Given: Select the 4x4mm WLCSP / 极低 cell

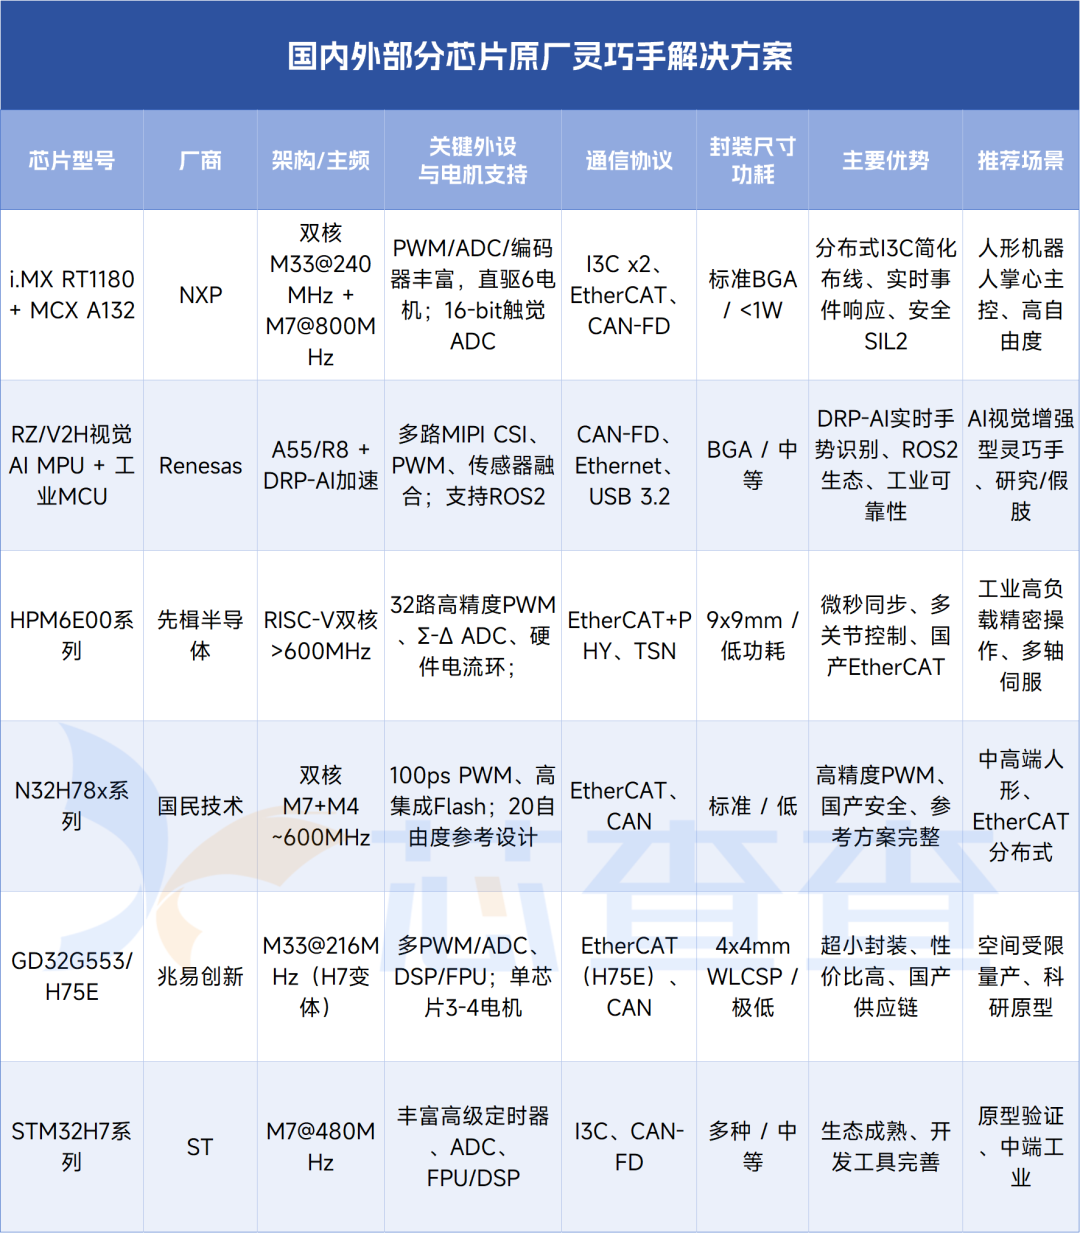Looking at the screenshot, I should pyautogui.click(x=753, y=976).
